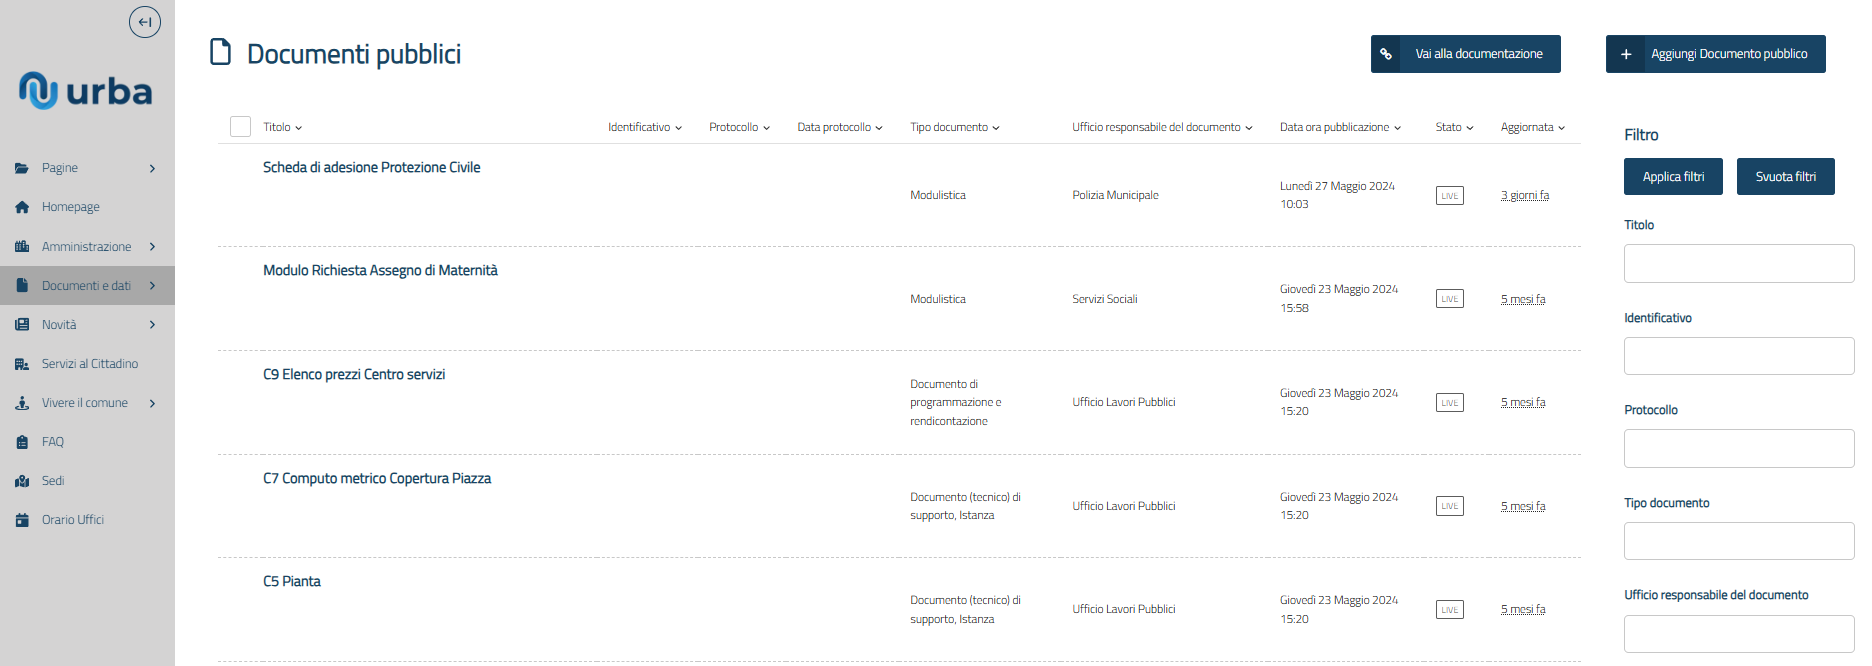1872x666 pixels.
Task: Click the Homepage house icon
Action: pos(22,207)
